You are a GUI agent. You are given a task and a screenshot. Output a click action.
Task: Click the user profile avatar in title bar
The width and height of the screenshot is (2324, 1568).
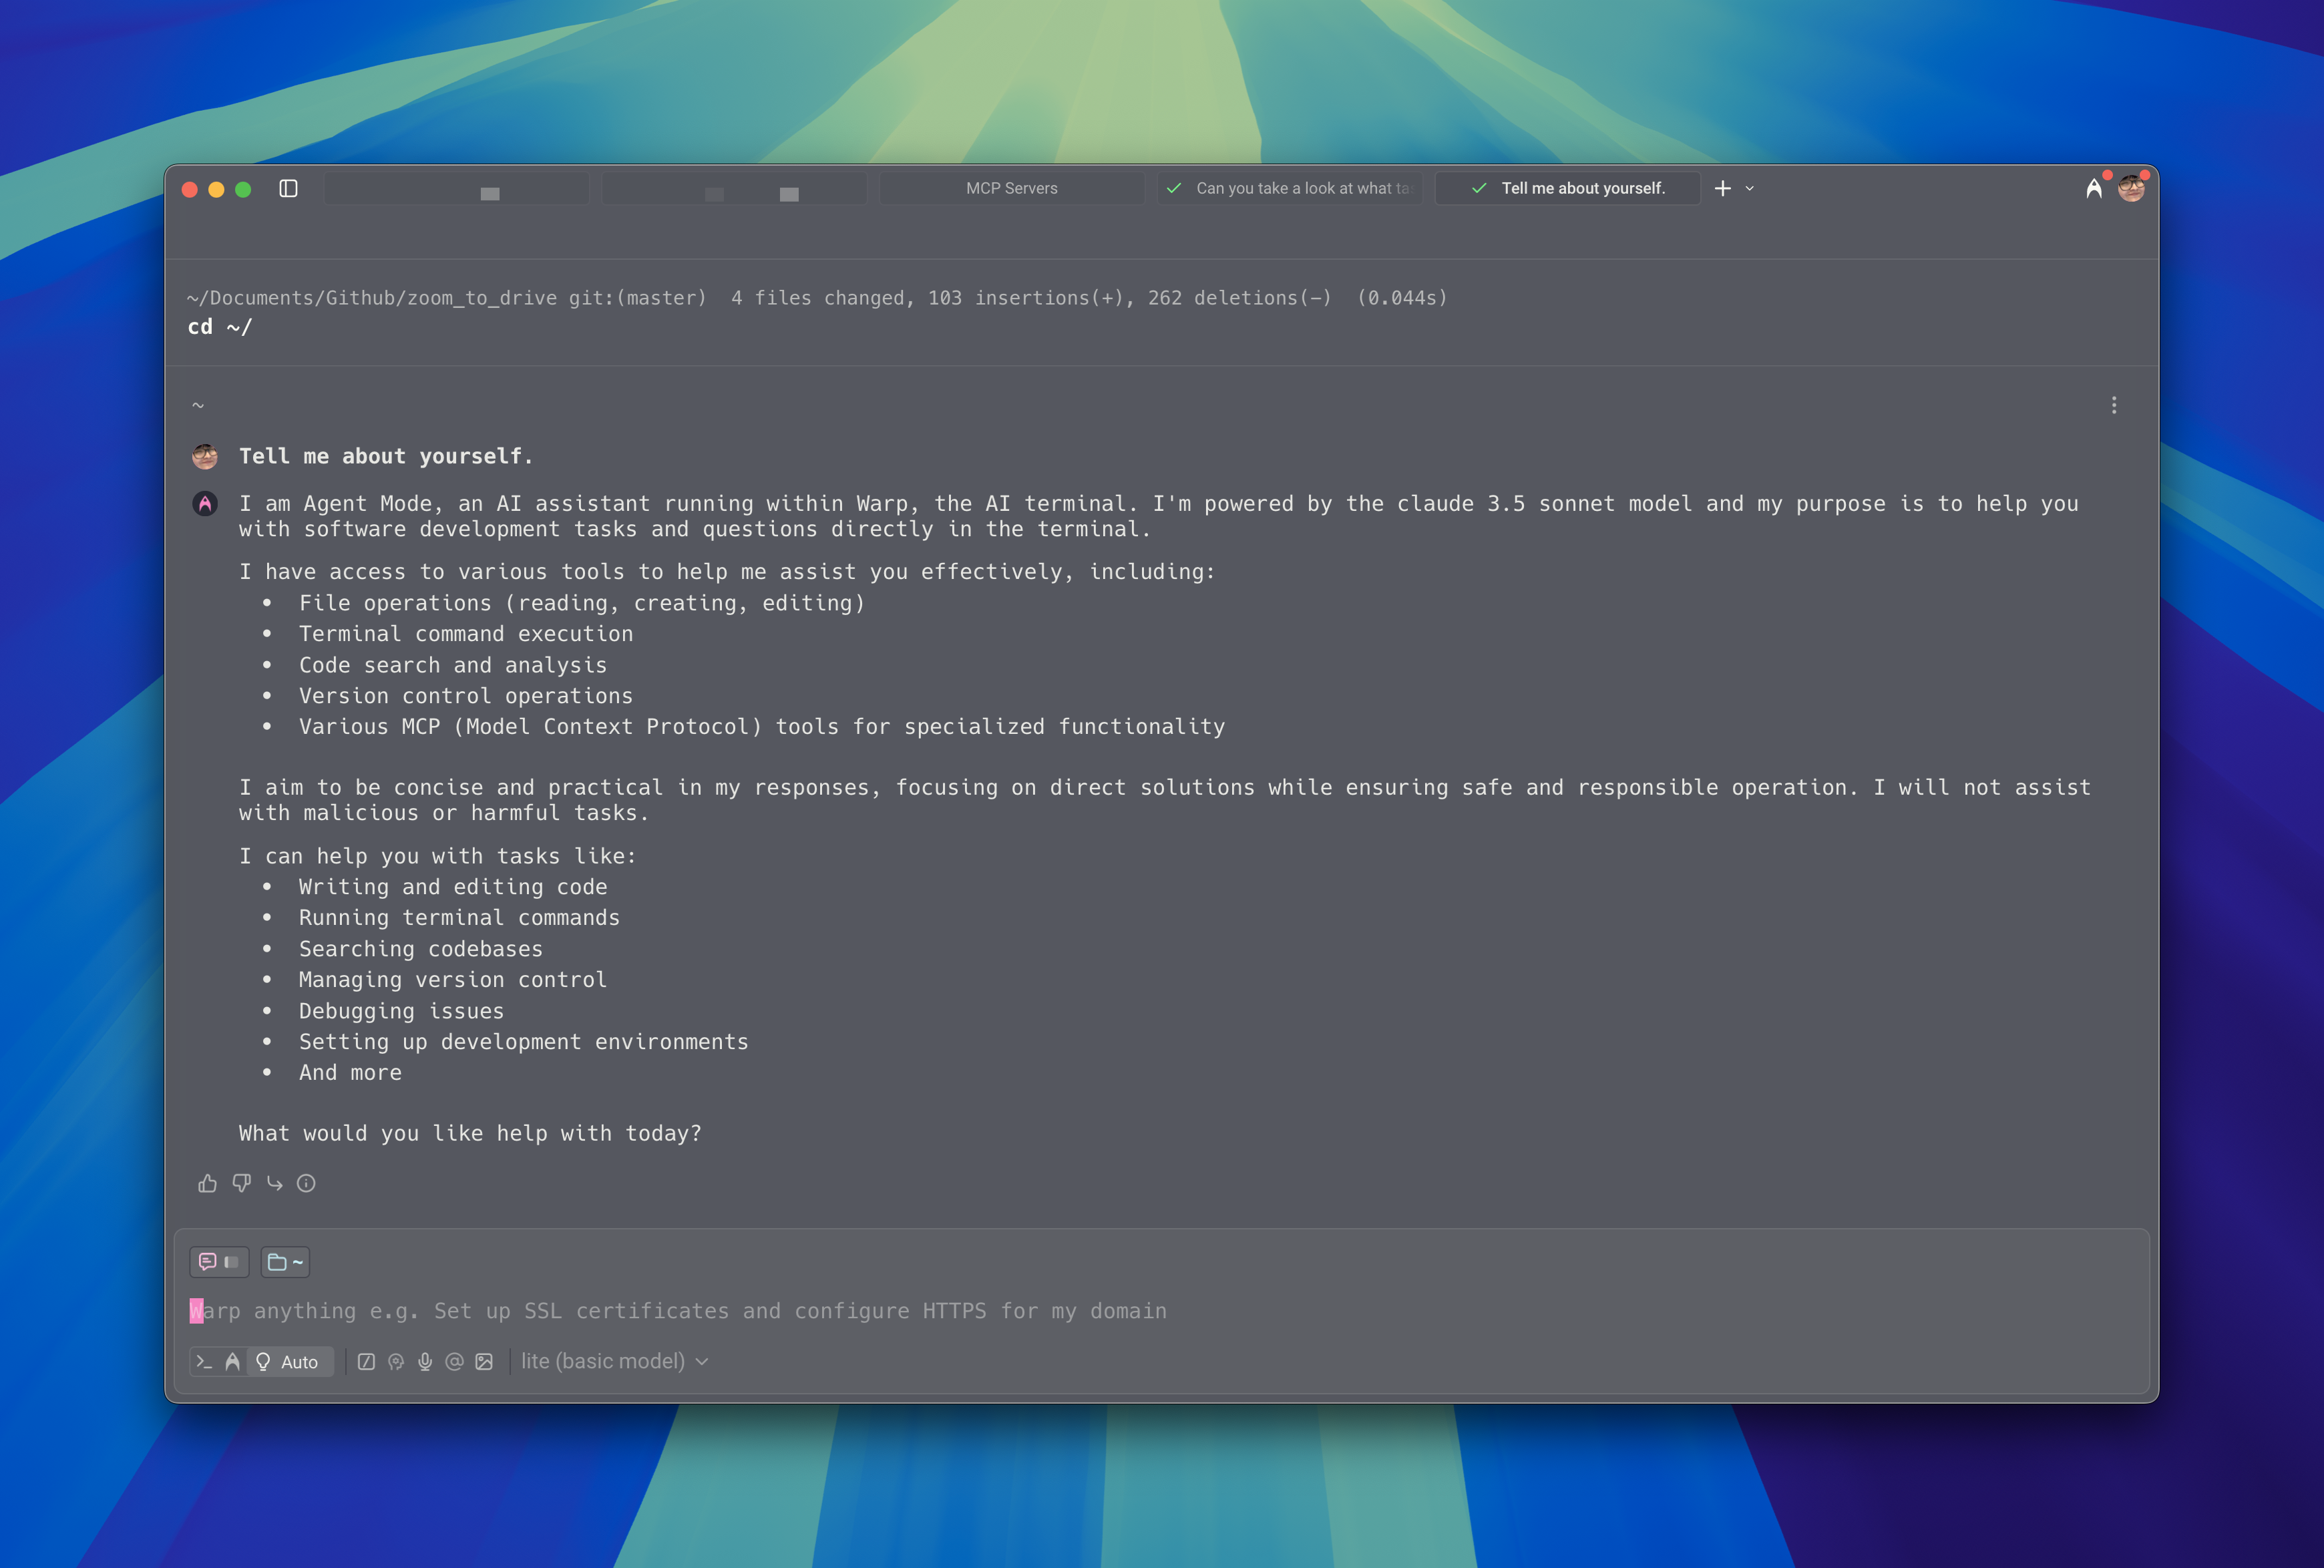[x=2131, y=188]
